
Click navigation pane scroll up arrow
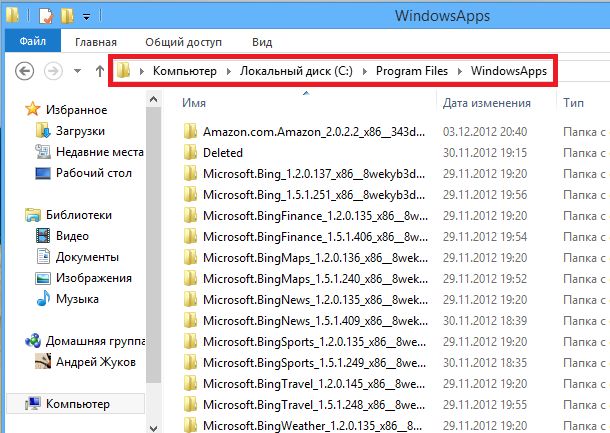pos(153,100)
